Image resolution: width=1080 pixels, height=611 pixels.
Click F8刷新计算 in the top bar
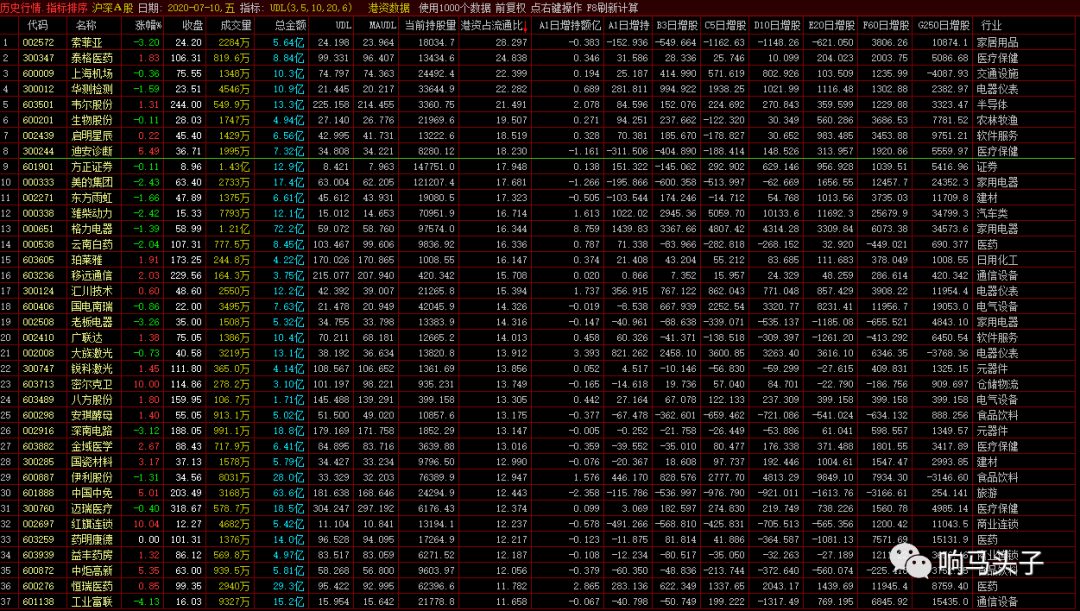pyautogui.click(x=612, y=8)
